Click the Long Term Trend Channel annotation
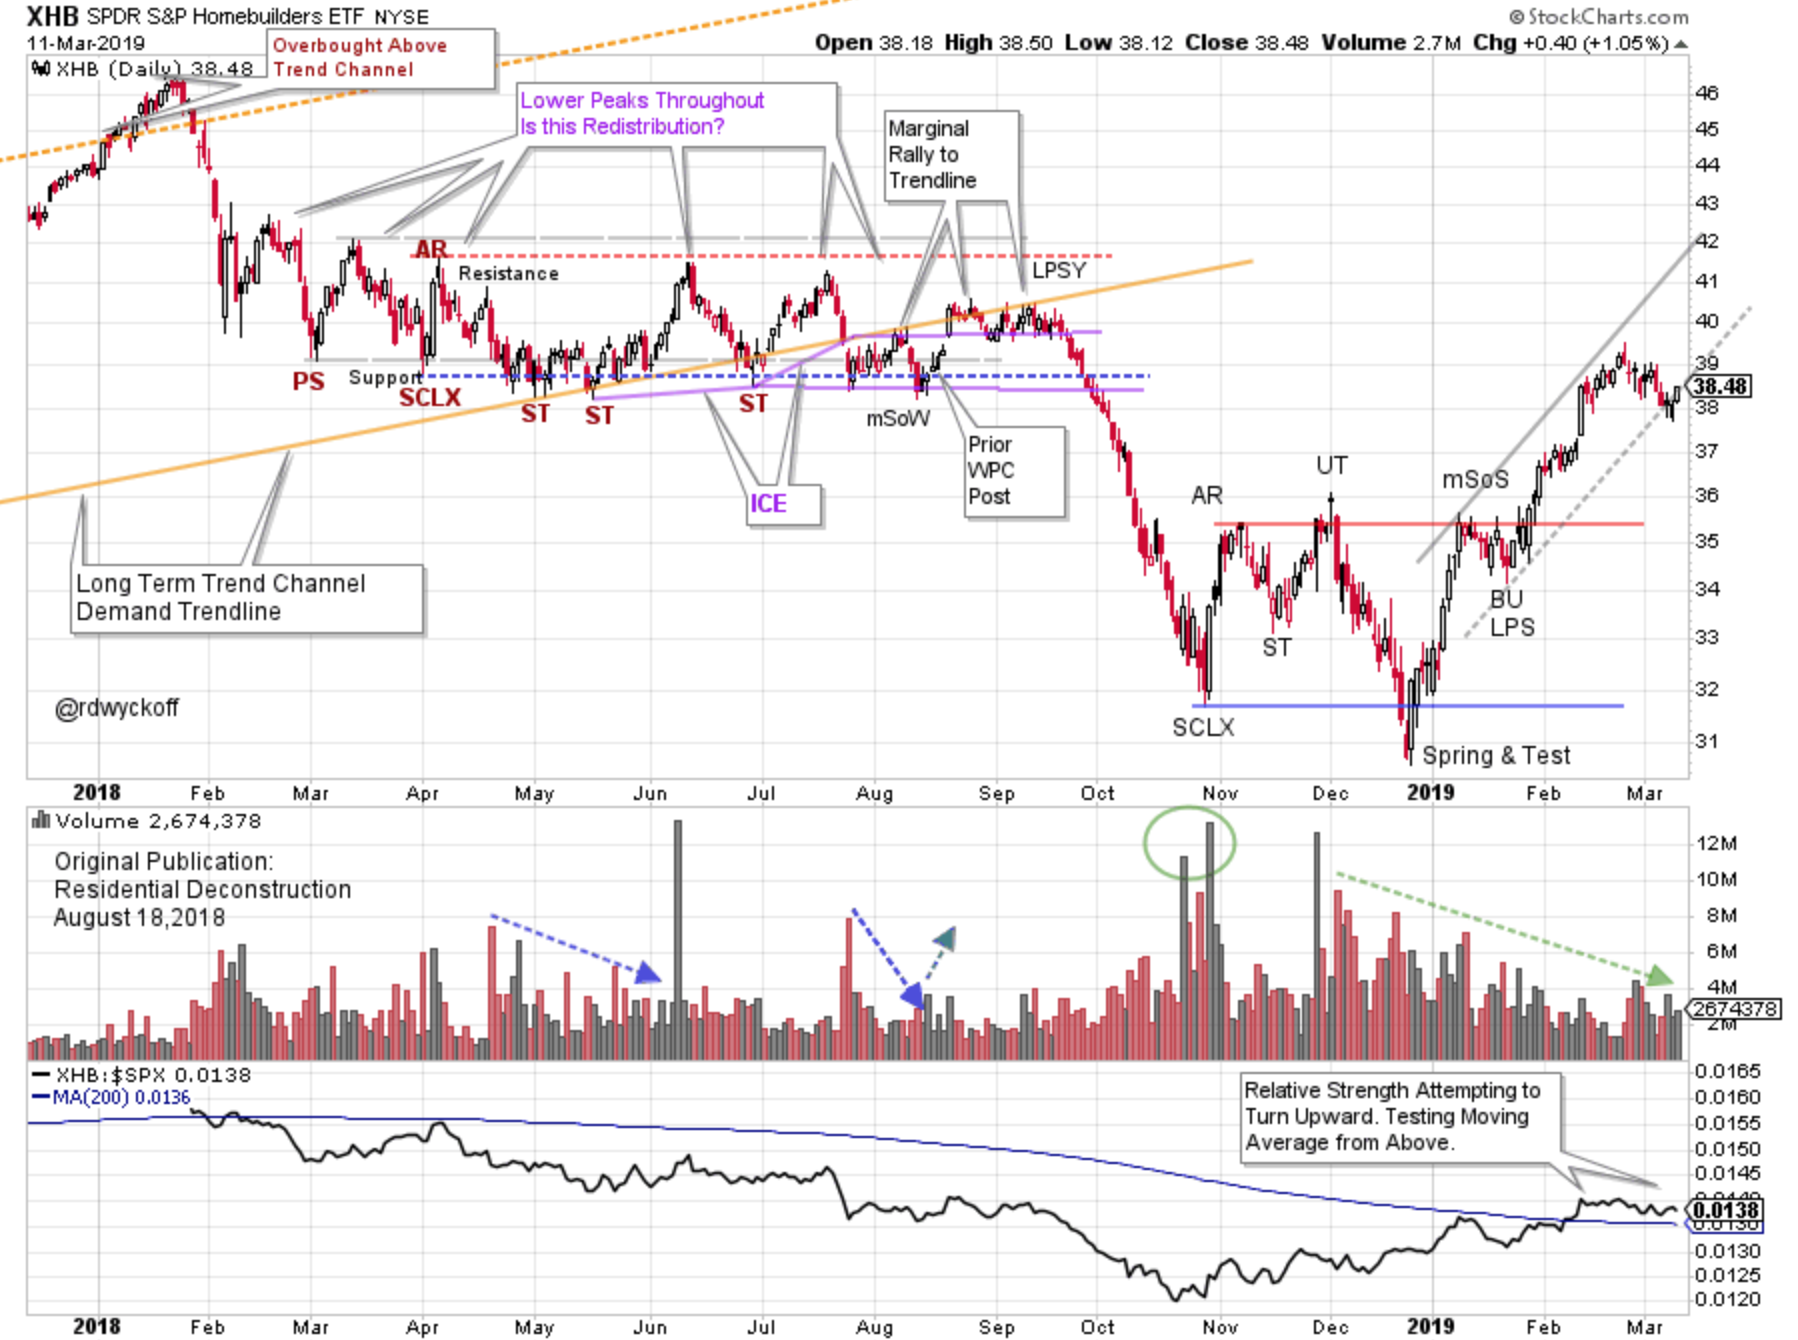Screen dimensions: 1798x1340 [x=247, y=599]
